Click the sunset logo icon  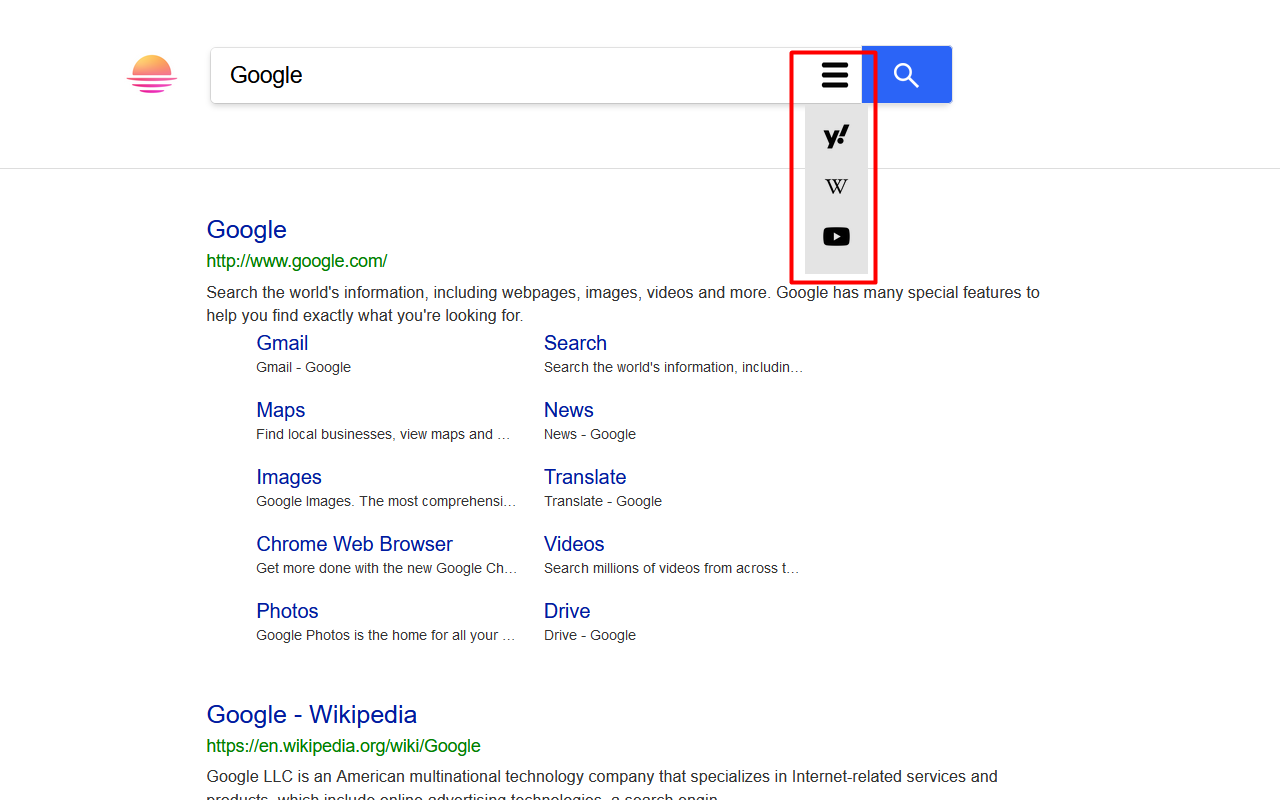152,75
